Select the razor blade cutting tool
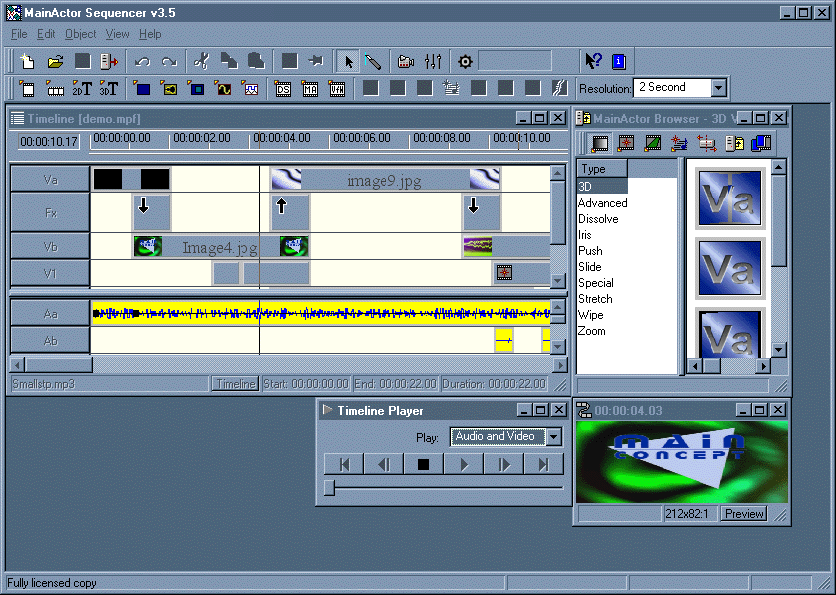The image size is (836, 595). click(x=373, y=61)
